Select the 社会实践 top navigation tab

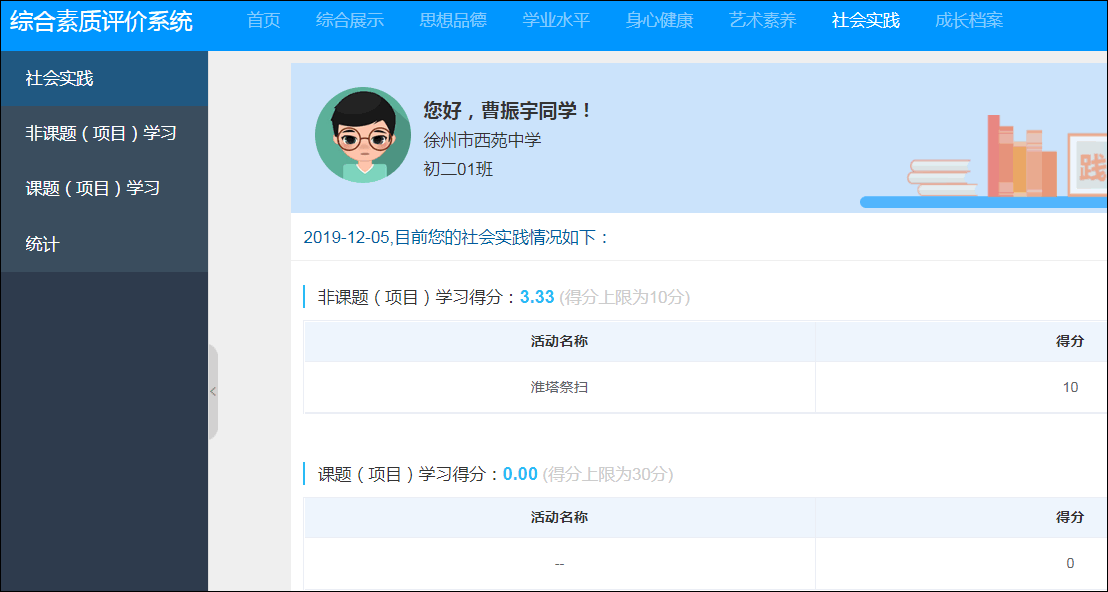(x=866, y=20)
